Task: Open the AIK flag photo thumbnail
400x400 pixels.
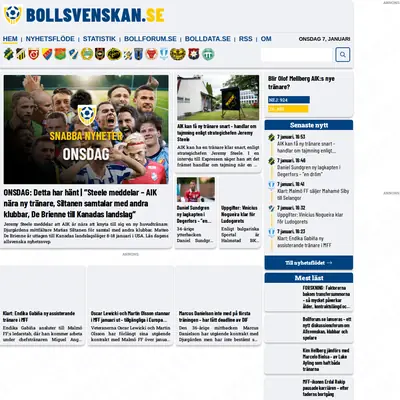Action: [218, 97]
